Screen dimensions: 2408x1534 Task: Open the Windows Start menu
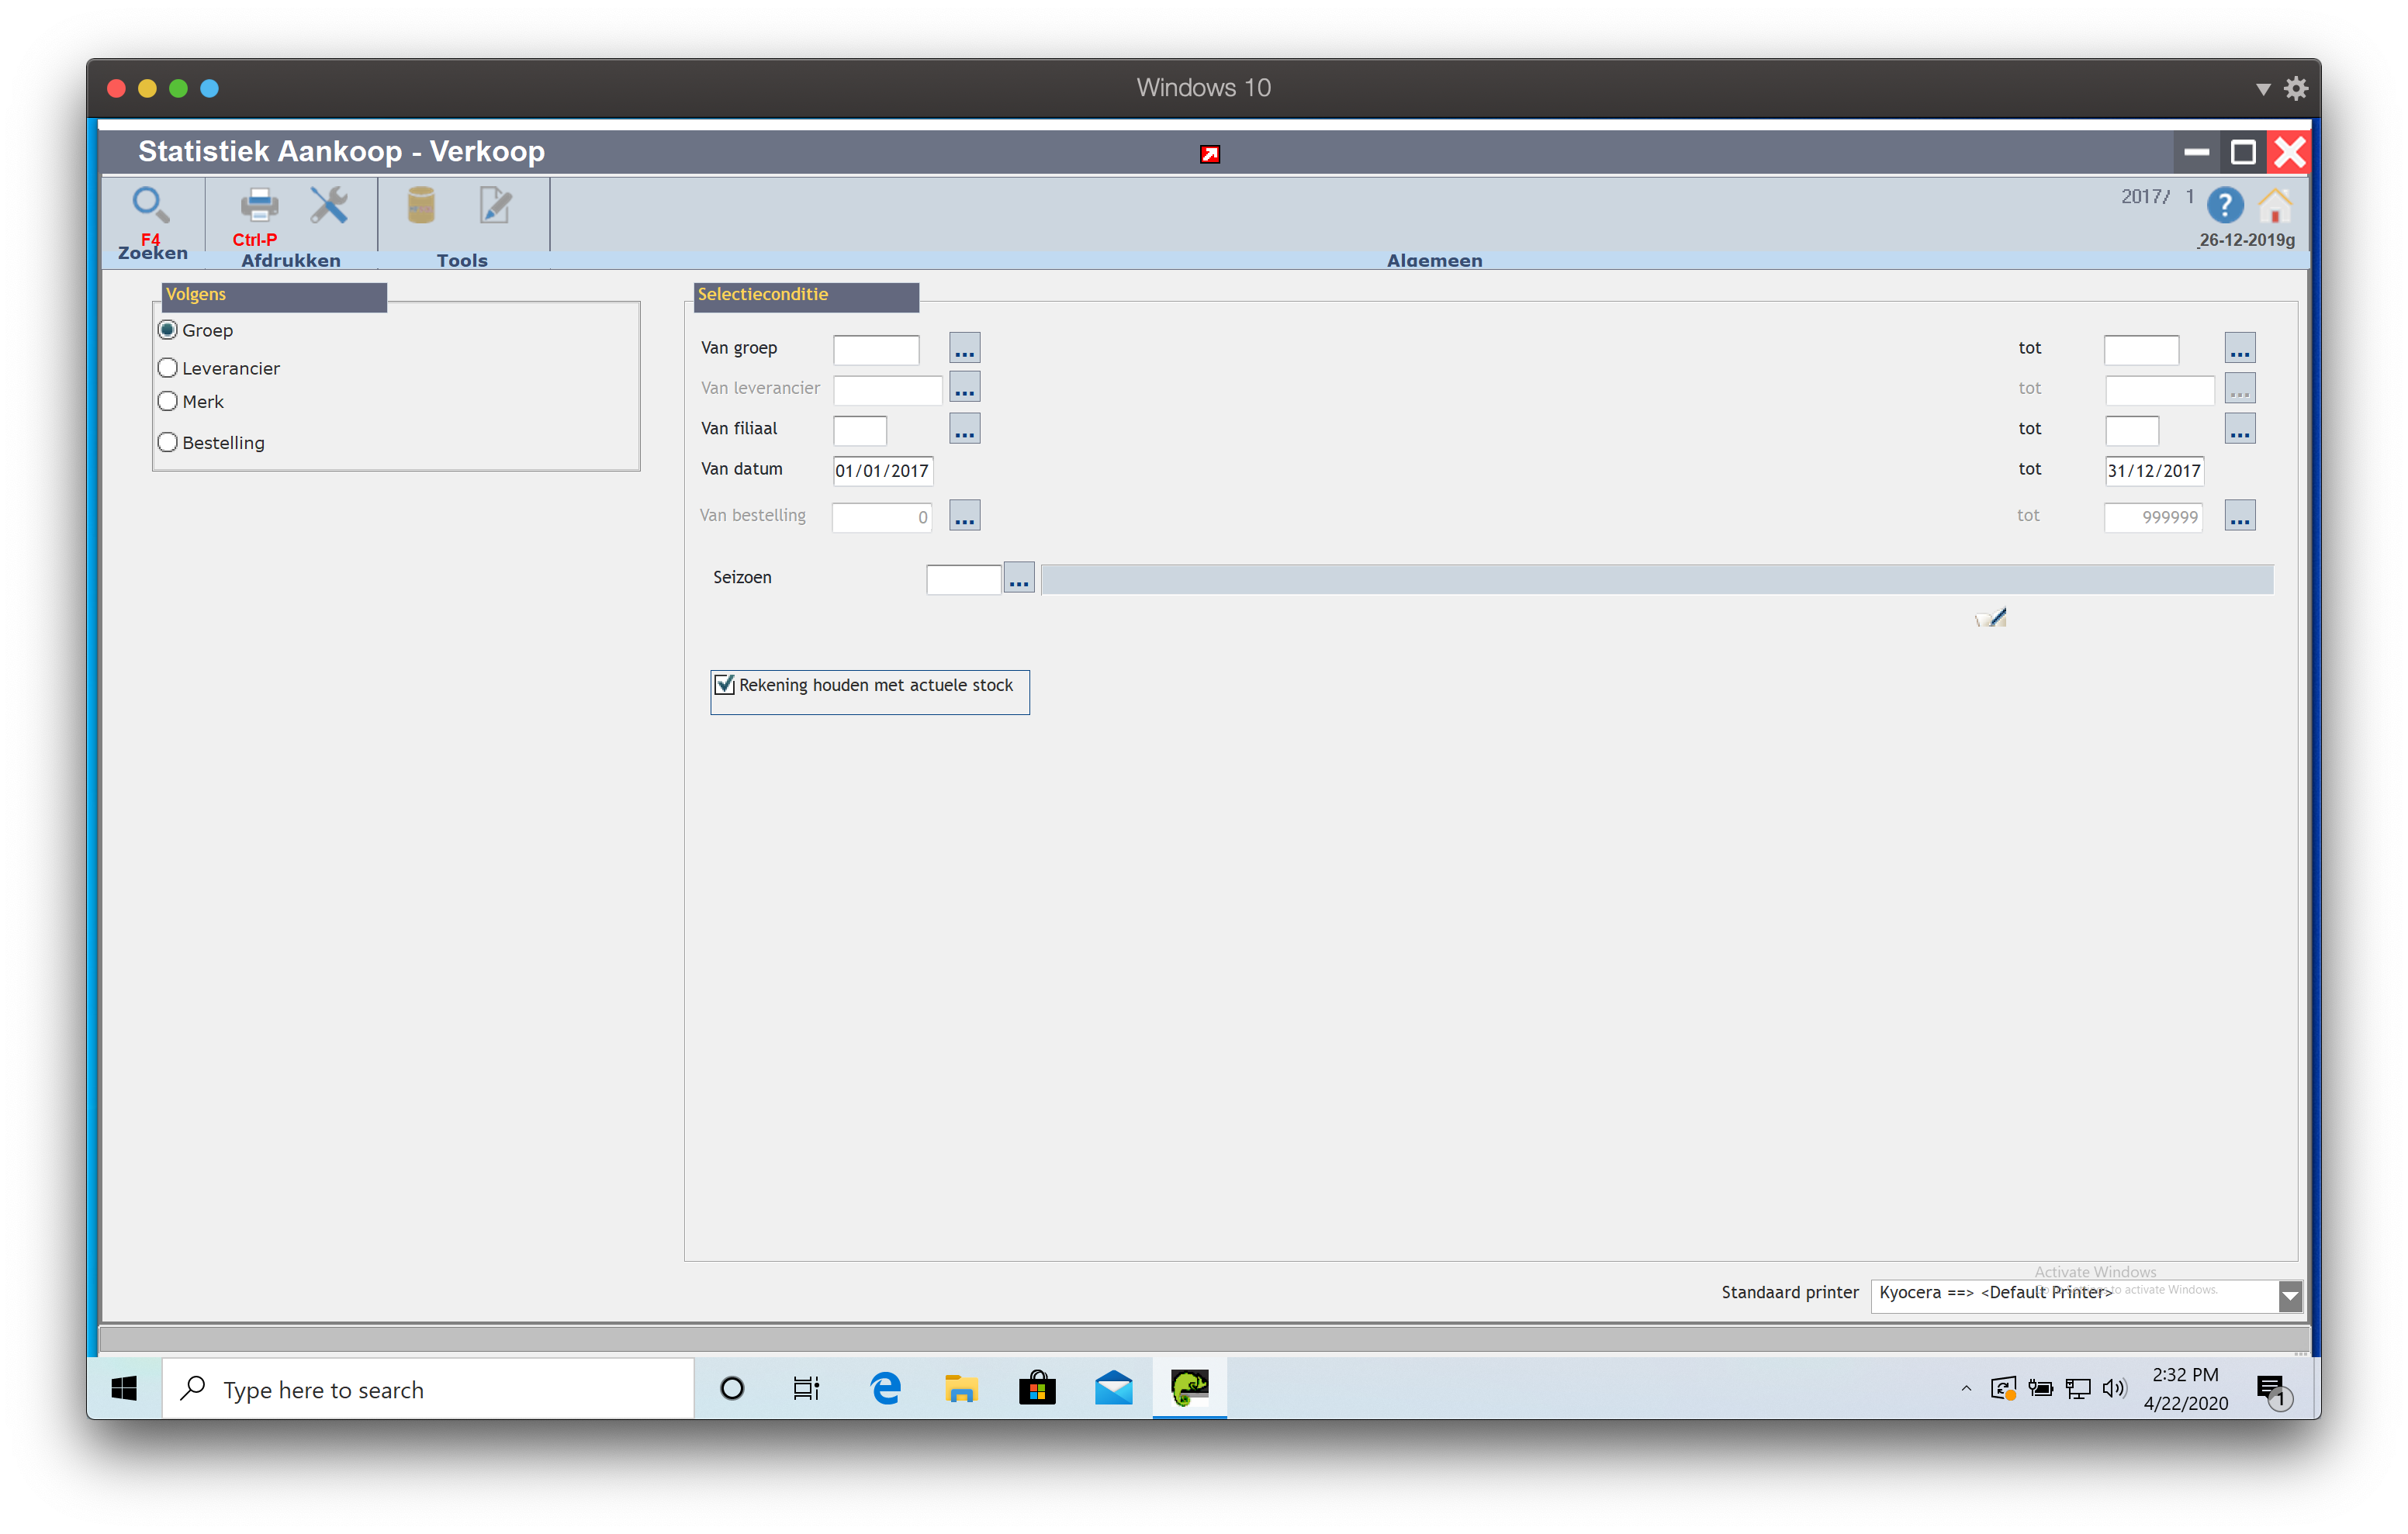(x=124, y=1388)
